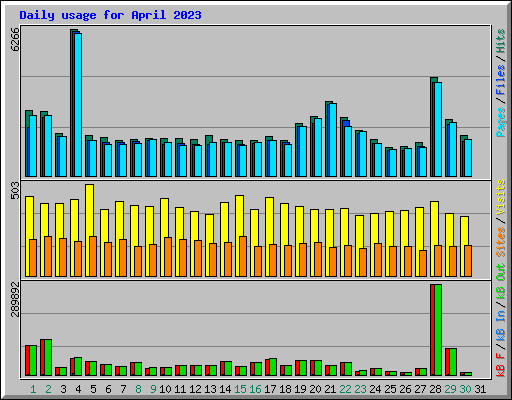The image size is (512, 400).
Task: Click the yellow visits bar on day 15
Action: [239, 236]
